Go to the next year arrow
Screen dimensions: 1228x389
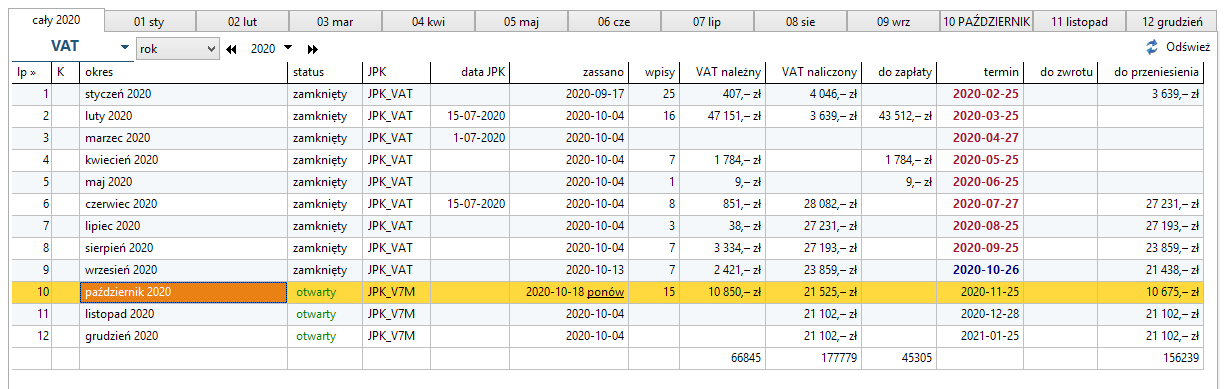313,48
